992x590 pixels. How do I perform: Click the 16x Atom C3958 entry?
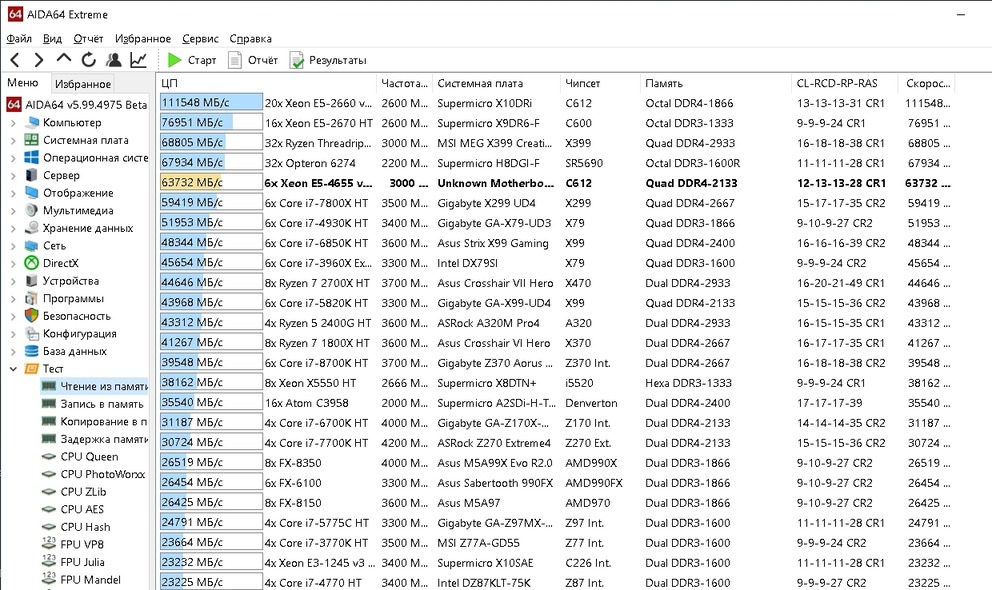click(x=306, y=403)
